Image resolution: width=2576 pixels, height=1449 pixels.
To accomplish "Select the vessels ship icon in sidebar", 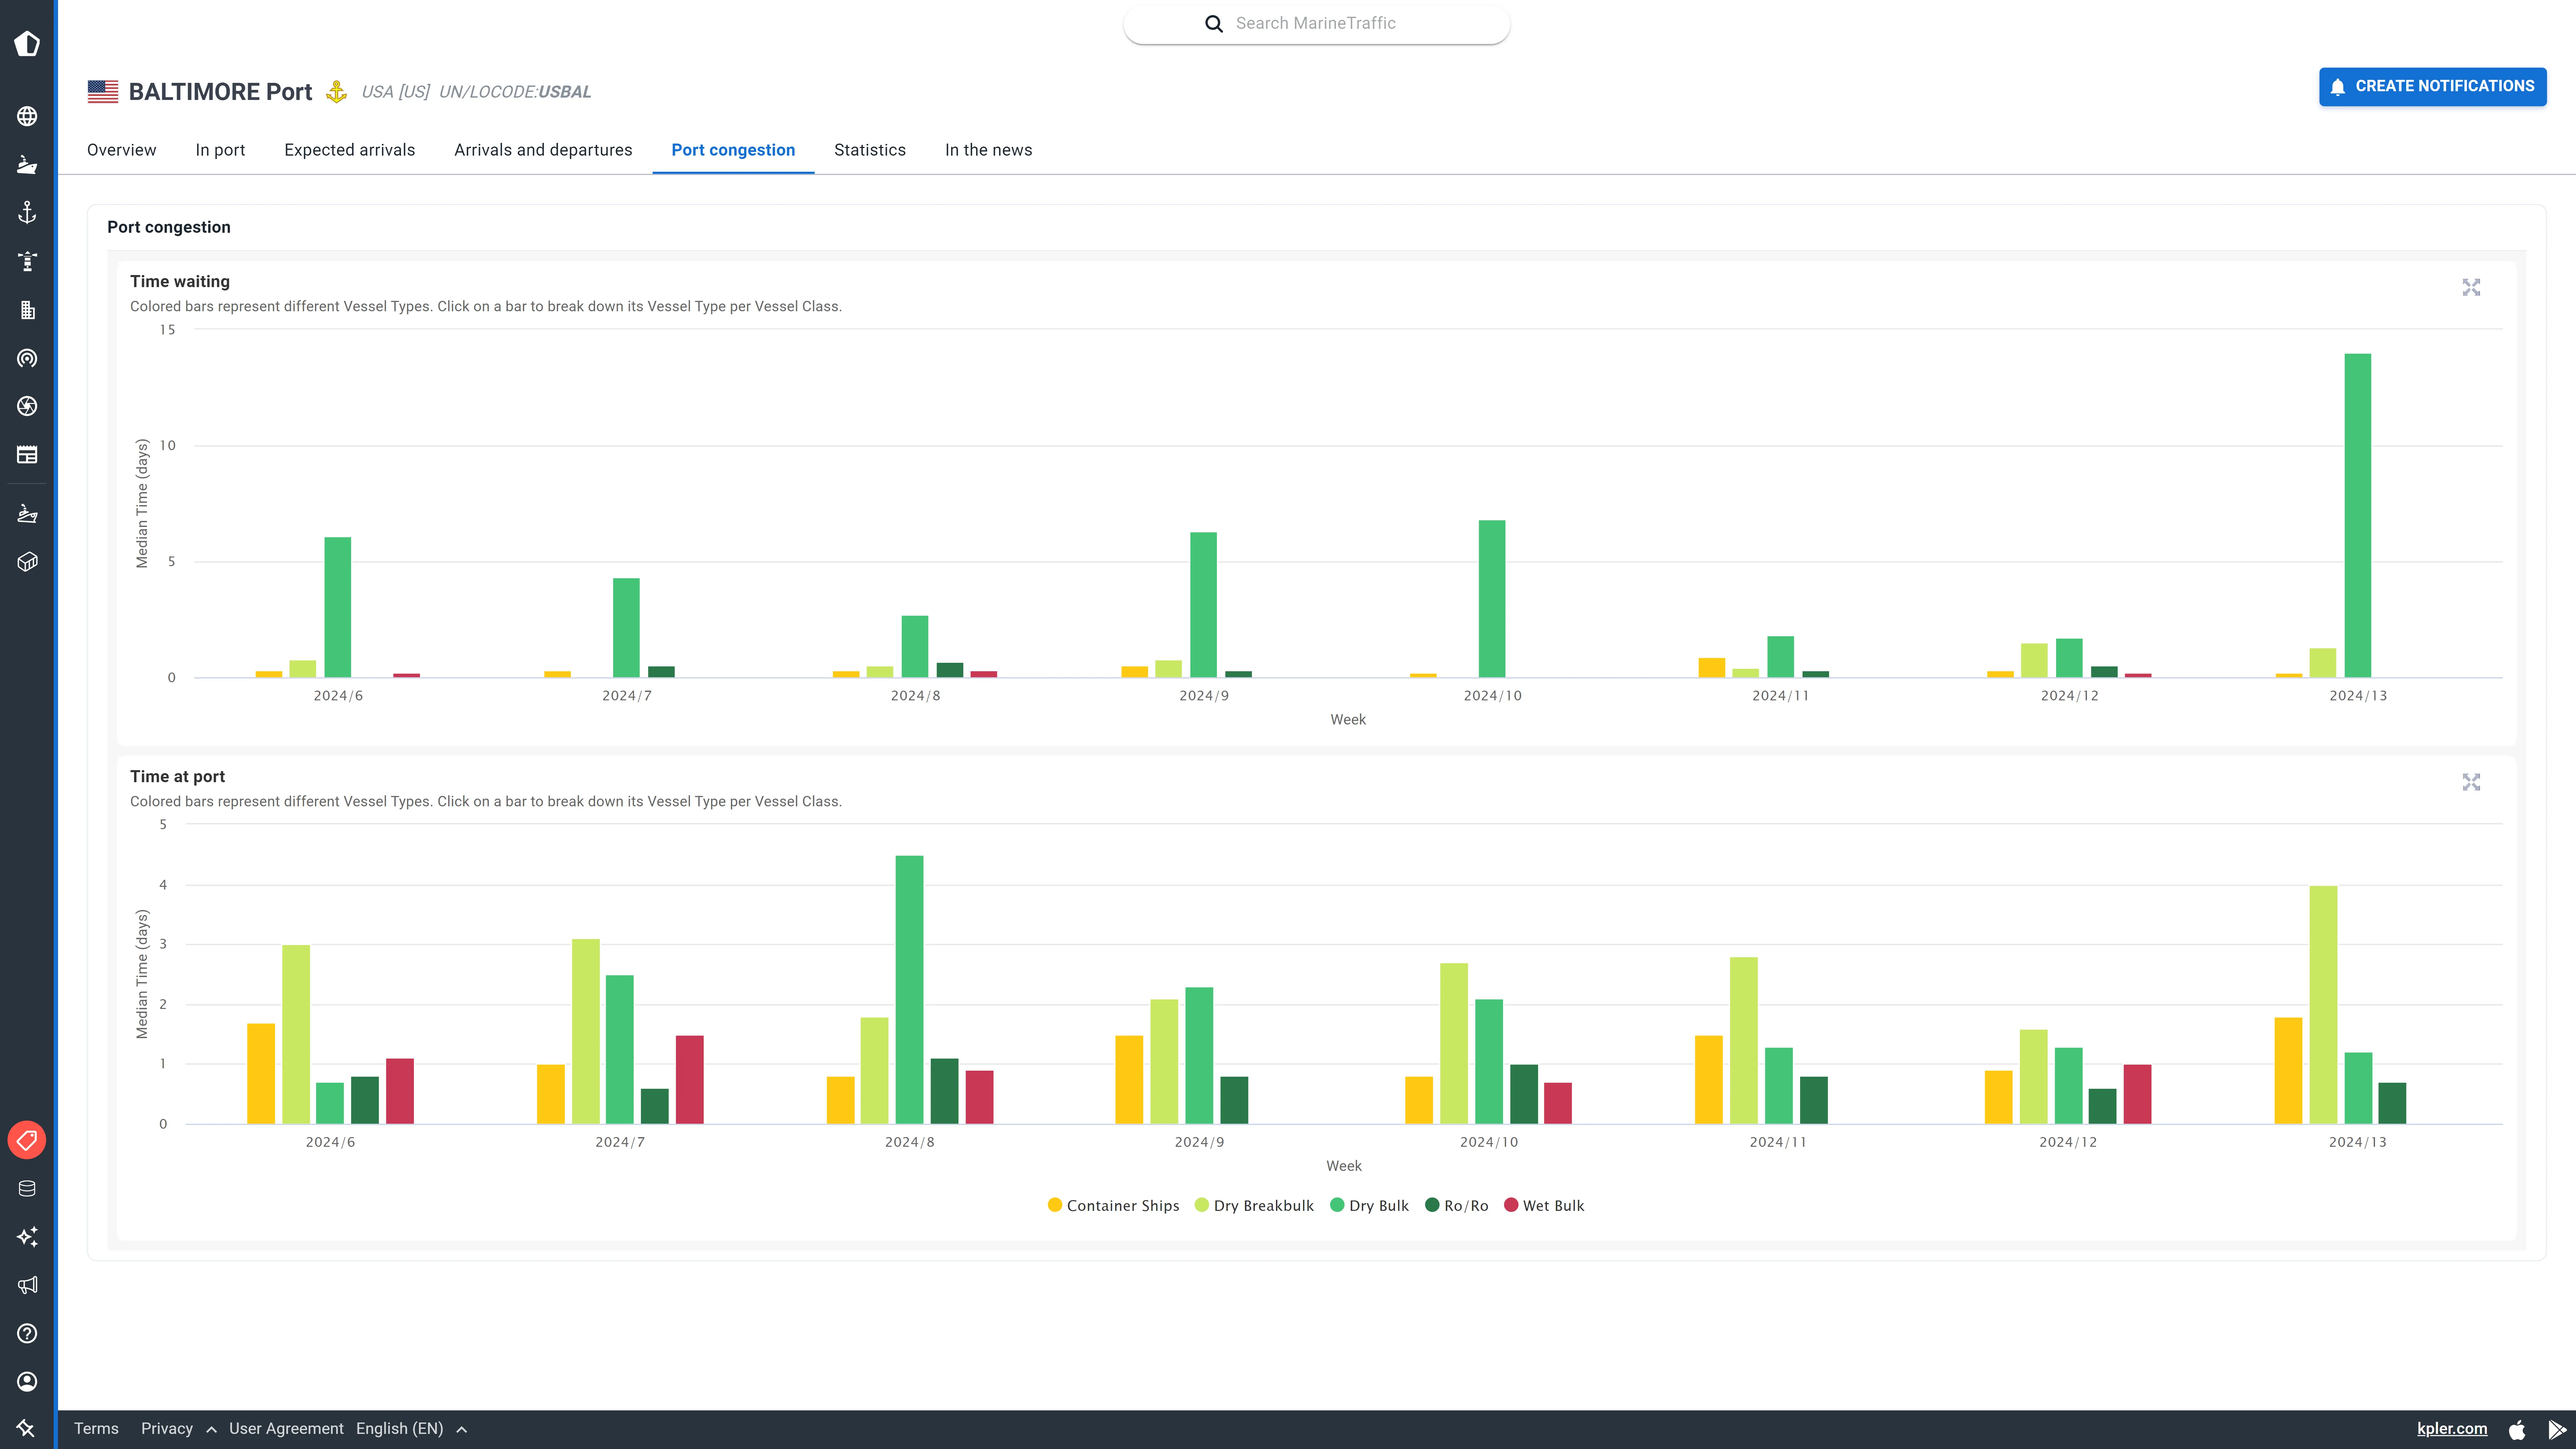I will coord(27,165).
